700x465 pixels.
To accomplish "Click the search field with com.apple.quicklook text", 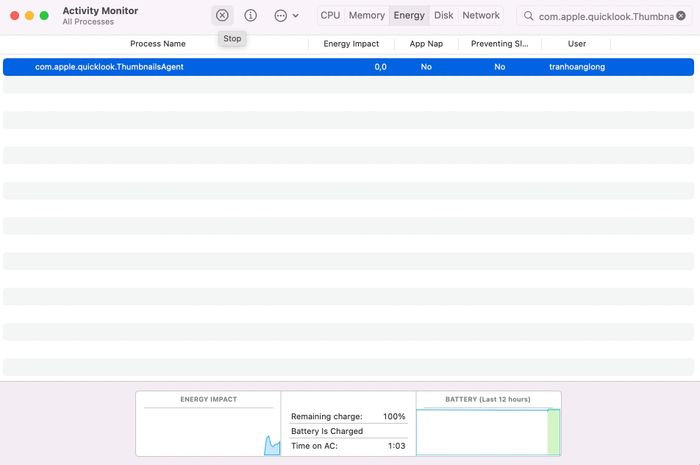I will point(606,17).
